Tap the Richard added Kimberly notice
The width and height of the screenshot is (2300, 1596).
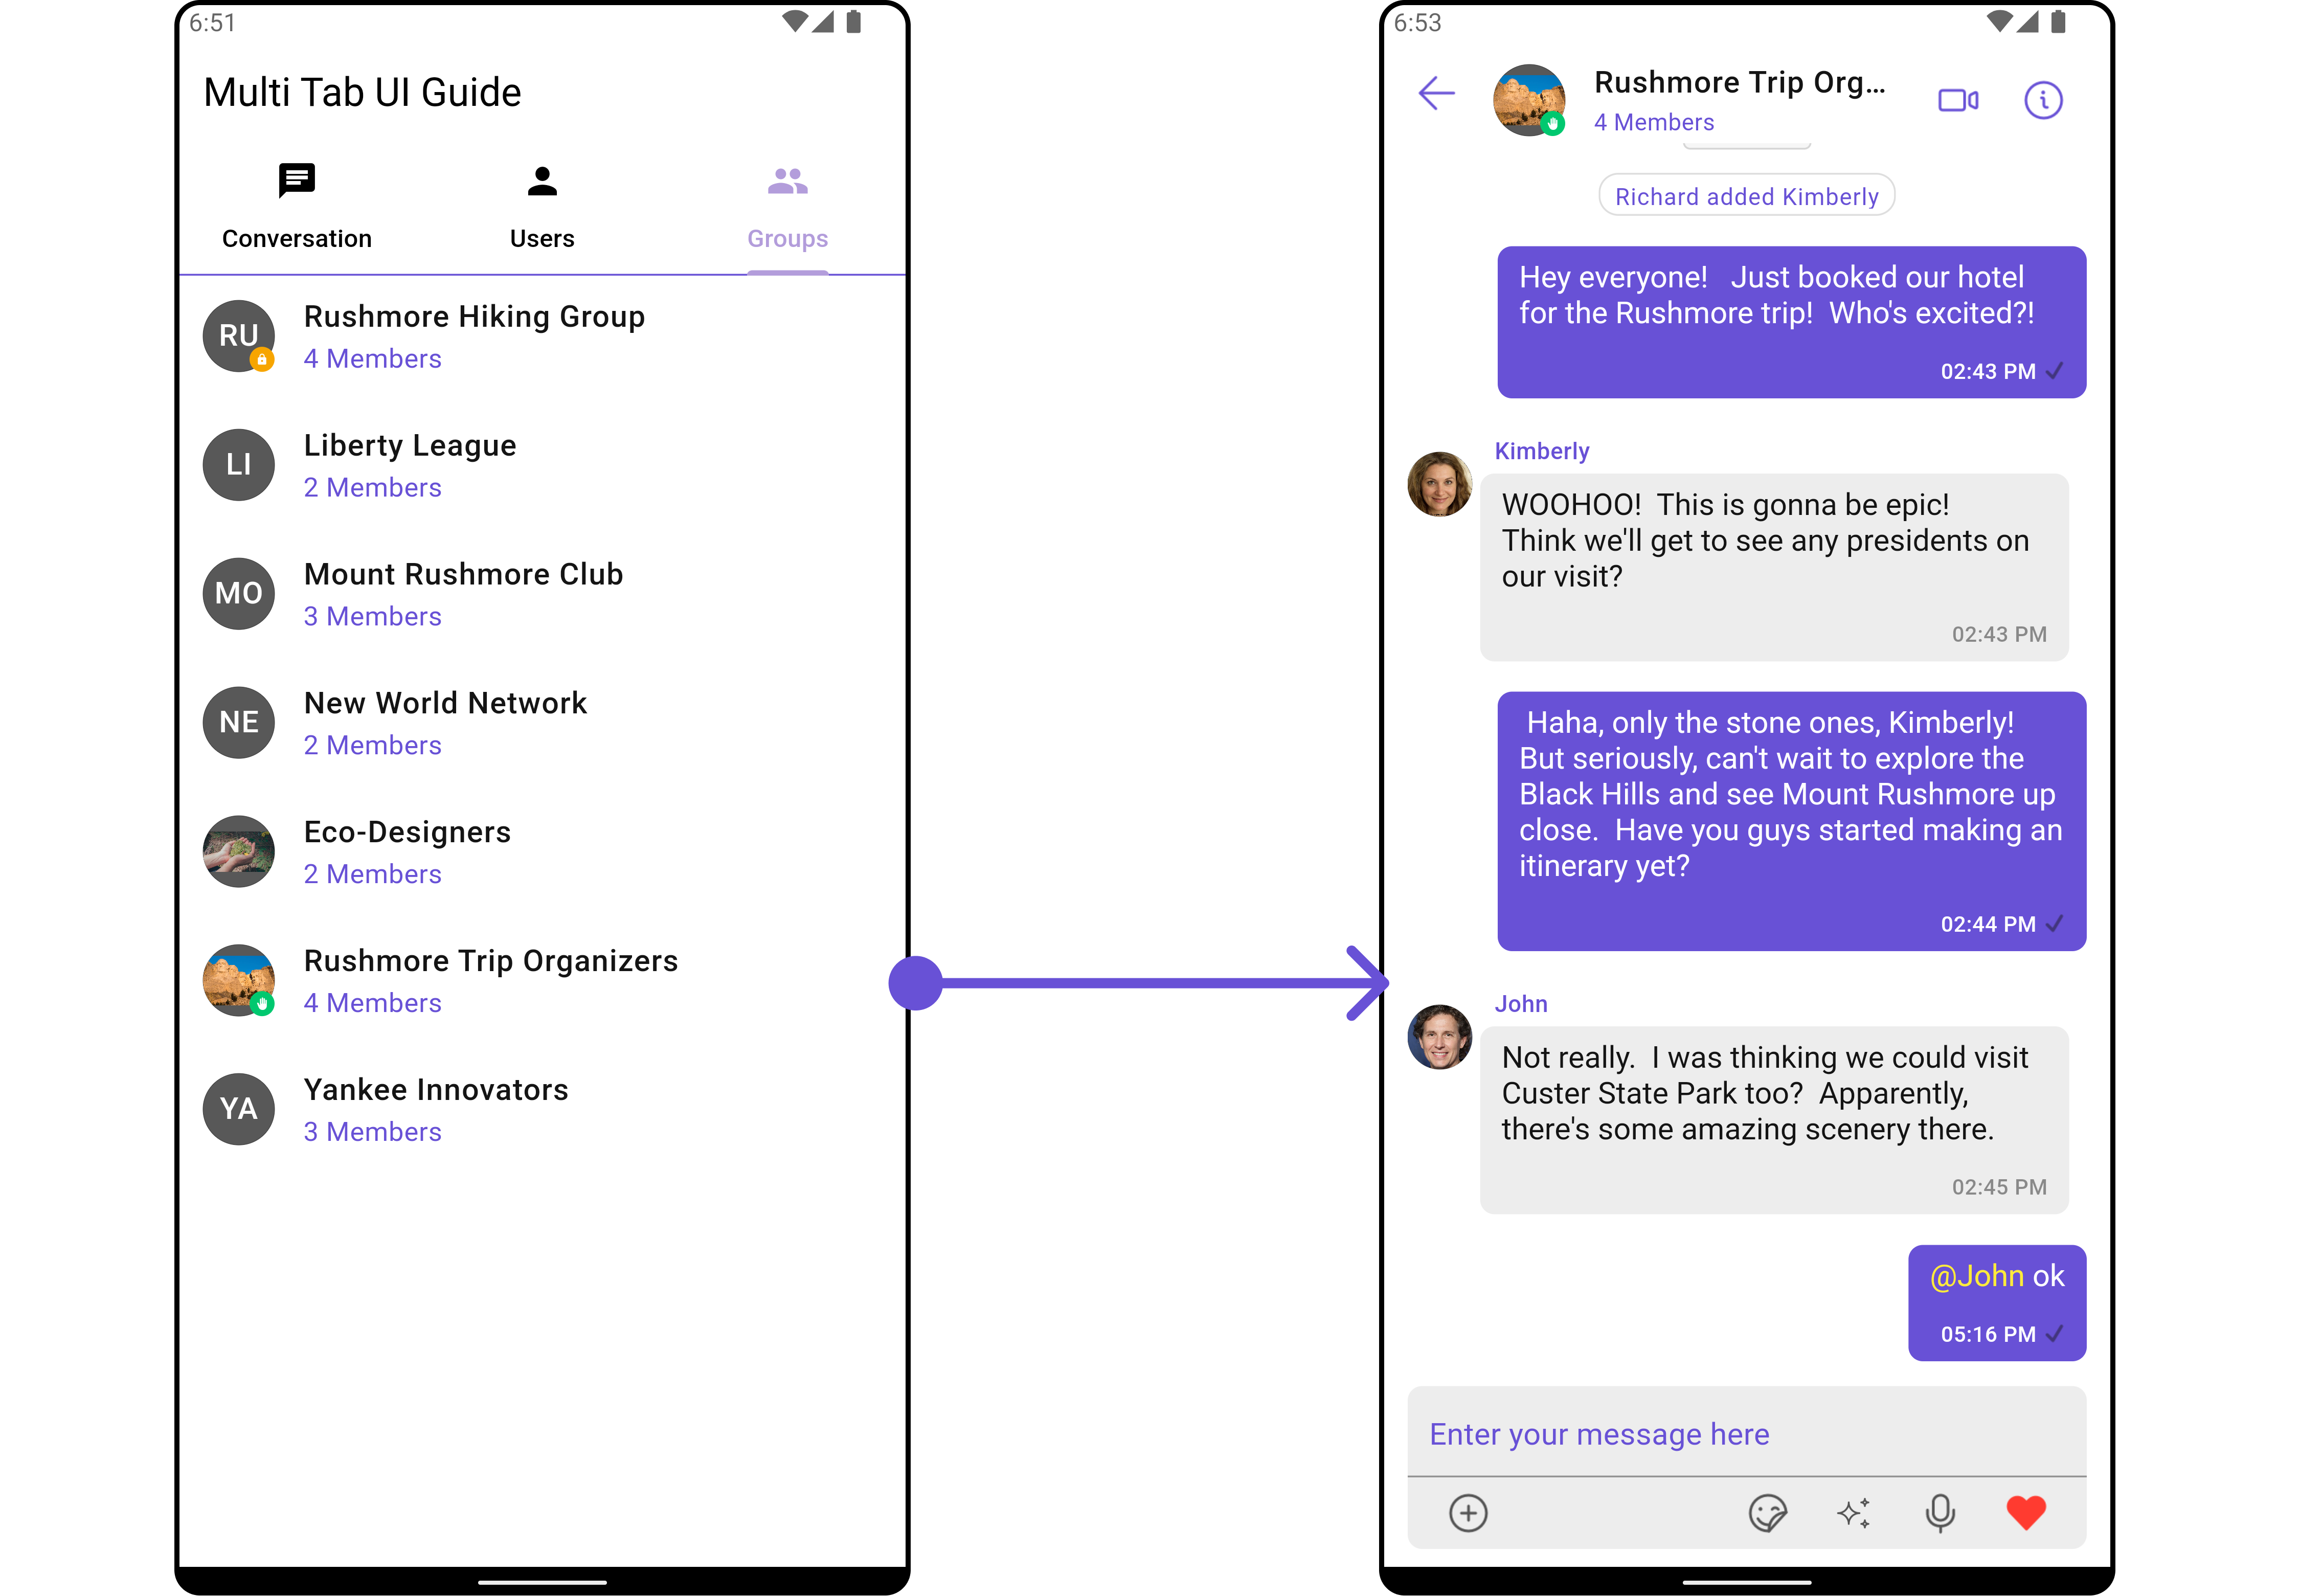[1746, 195]
